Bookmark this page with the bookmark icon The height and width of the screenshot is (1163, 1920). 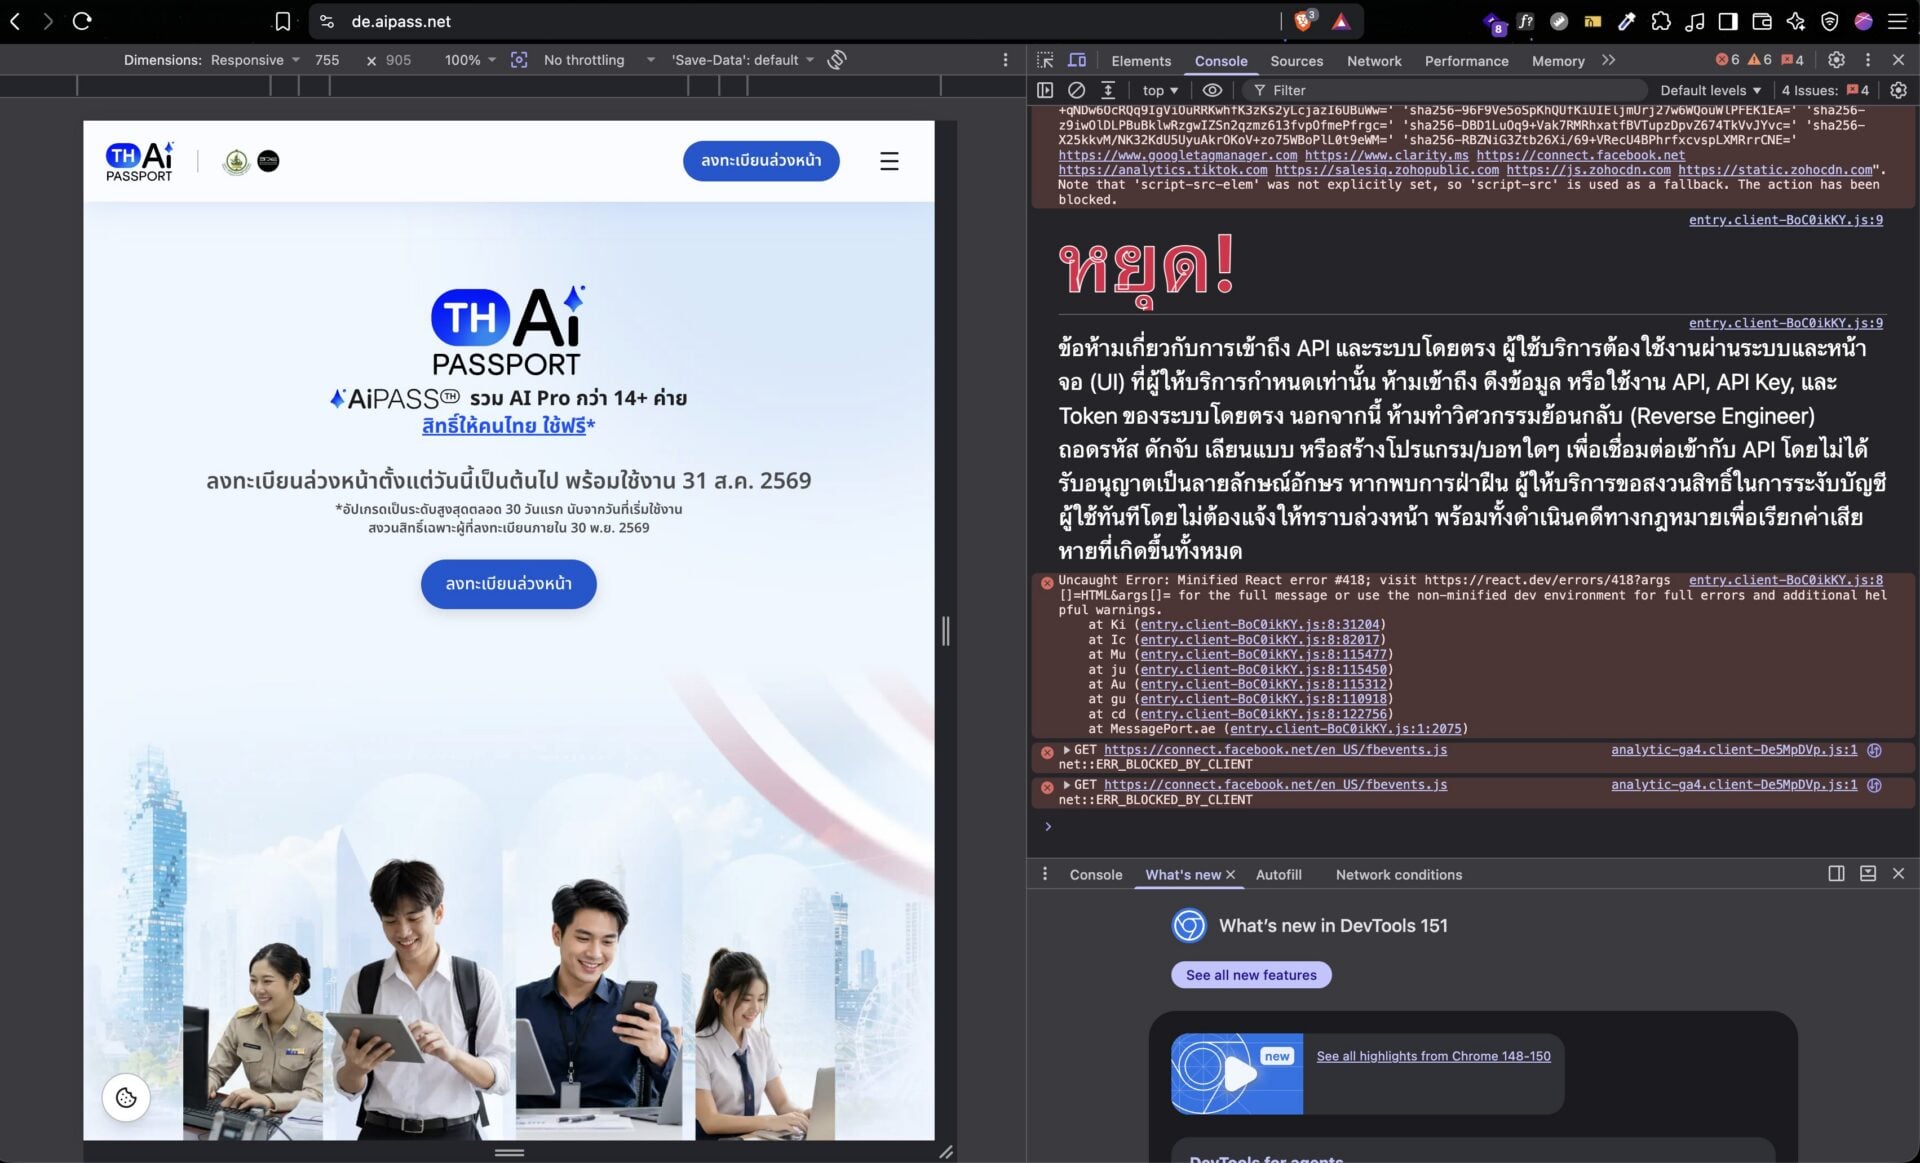[283, 21]
